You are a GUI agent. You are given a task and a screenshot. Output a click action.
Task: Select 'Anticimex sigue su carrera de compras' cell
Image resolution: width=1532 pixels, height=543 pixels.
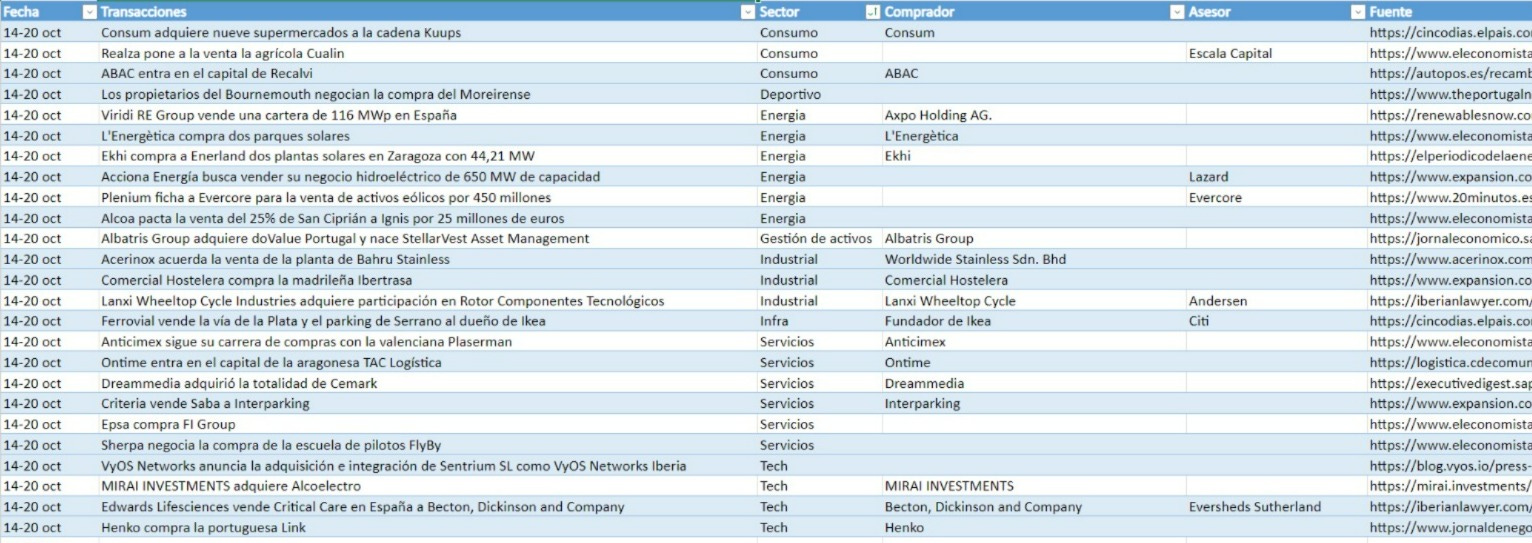pos(427,342)
